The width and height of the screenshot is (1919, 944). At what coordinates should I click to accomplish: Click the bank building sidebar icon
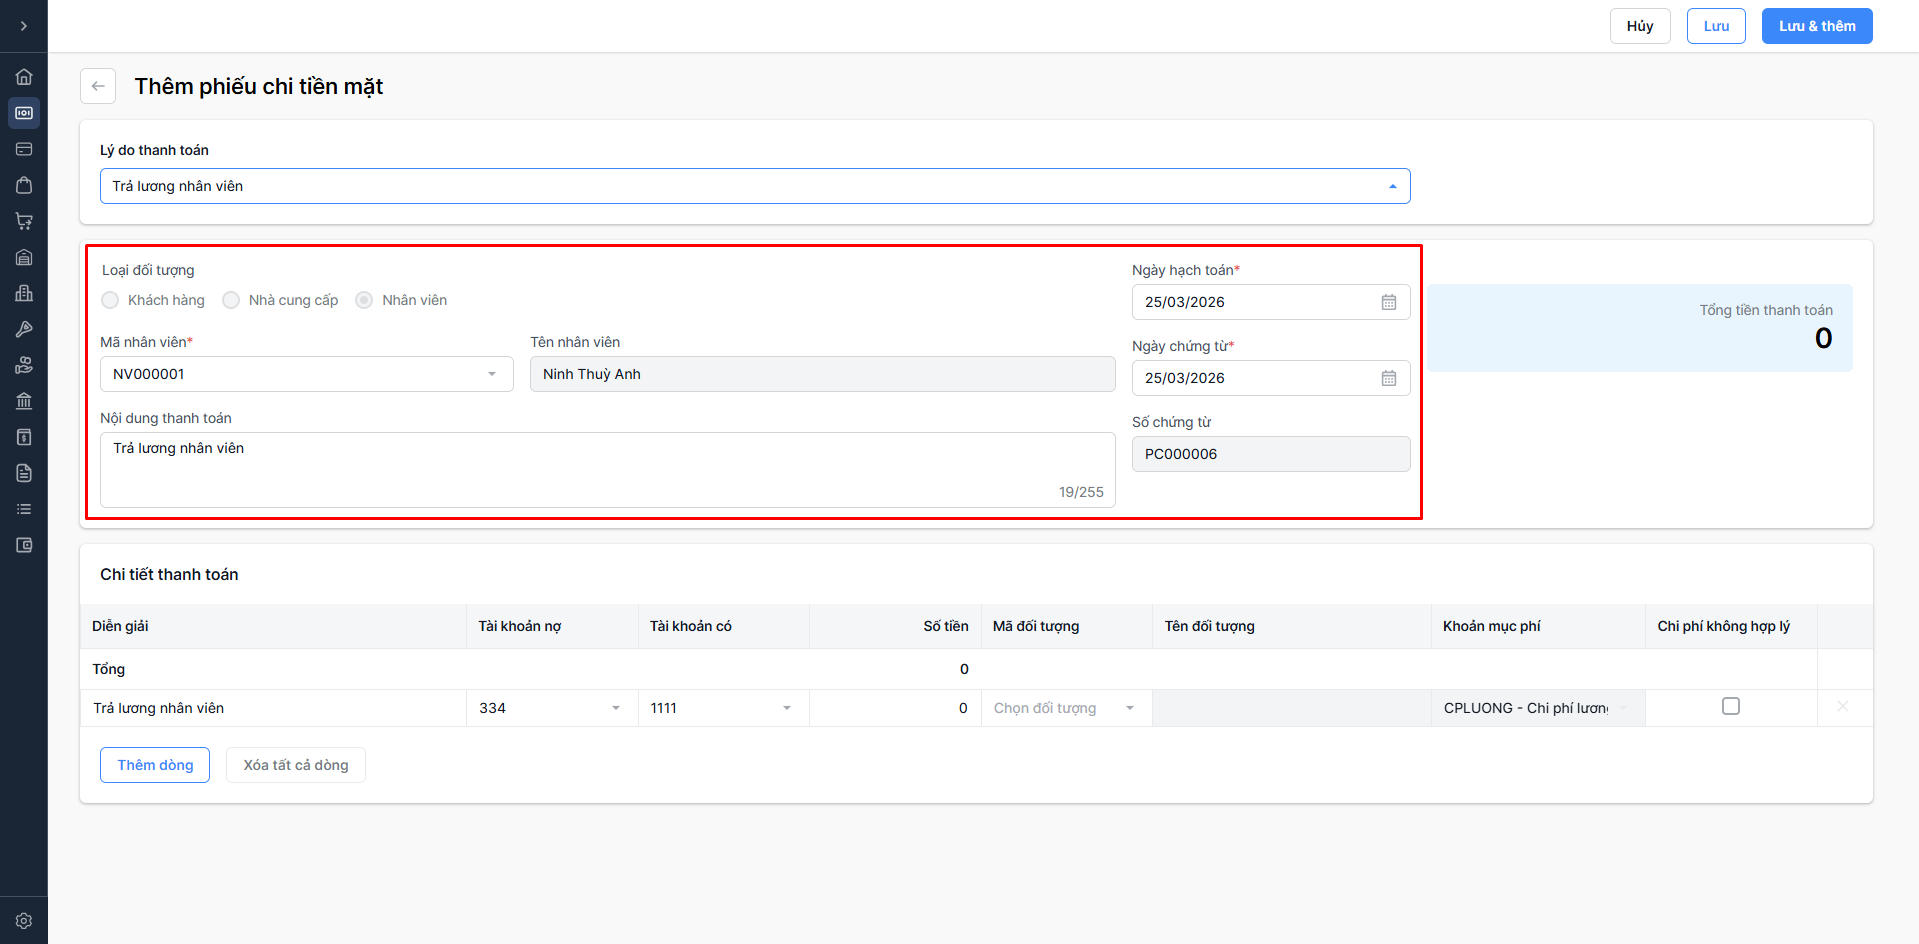(x=24, y=401)
